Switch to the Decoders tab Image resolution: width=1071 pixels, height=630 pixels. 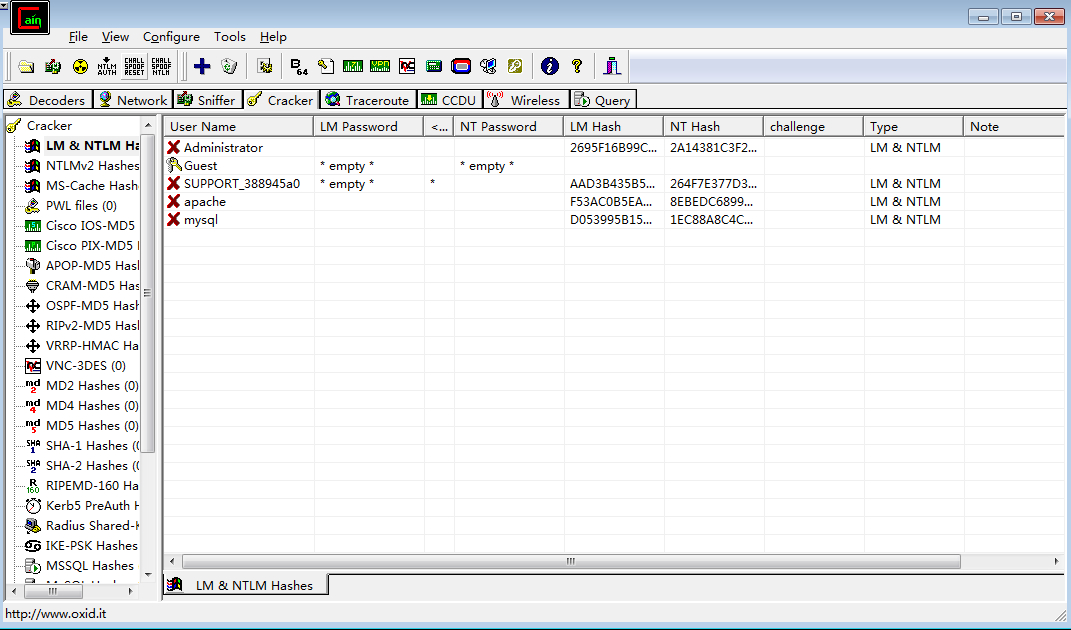pyautogui.click(x=47, y=100)
